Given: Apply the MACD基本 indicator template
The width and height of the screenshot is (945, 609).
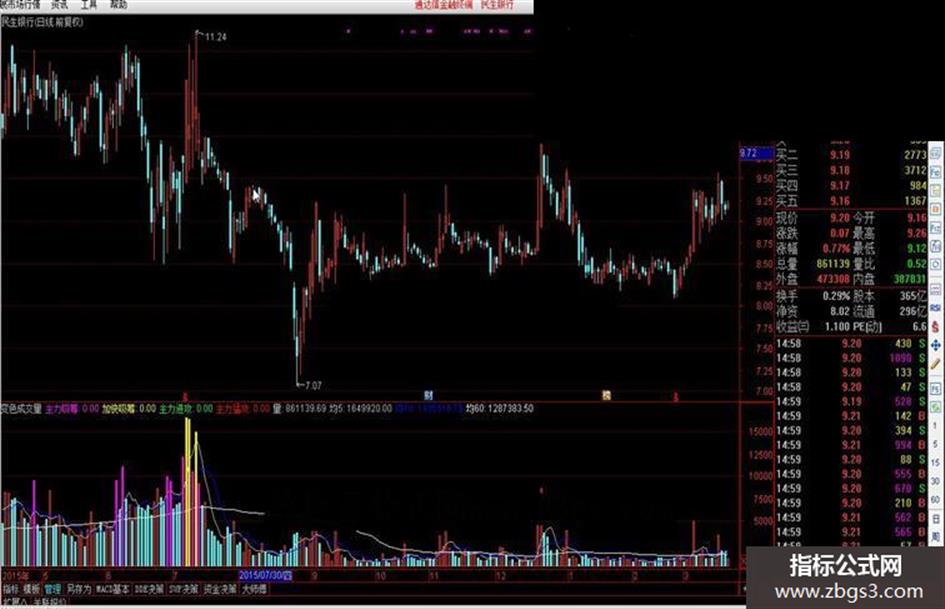Looking at the screenshot, I should pyautogui.click(x=113, y=589).
